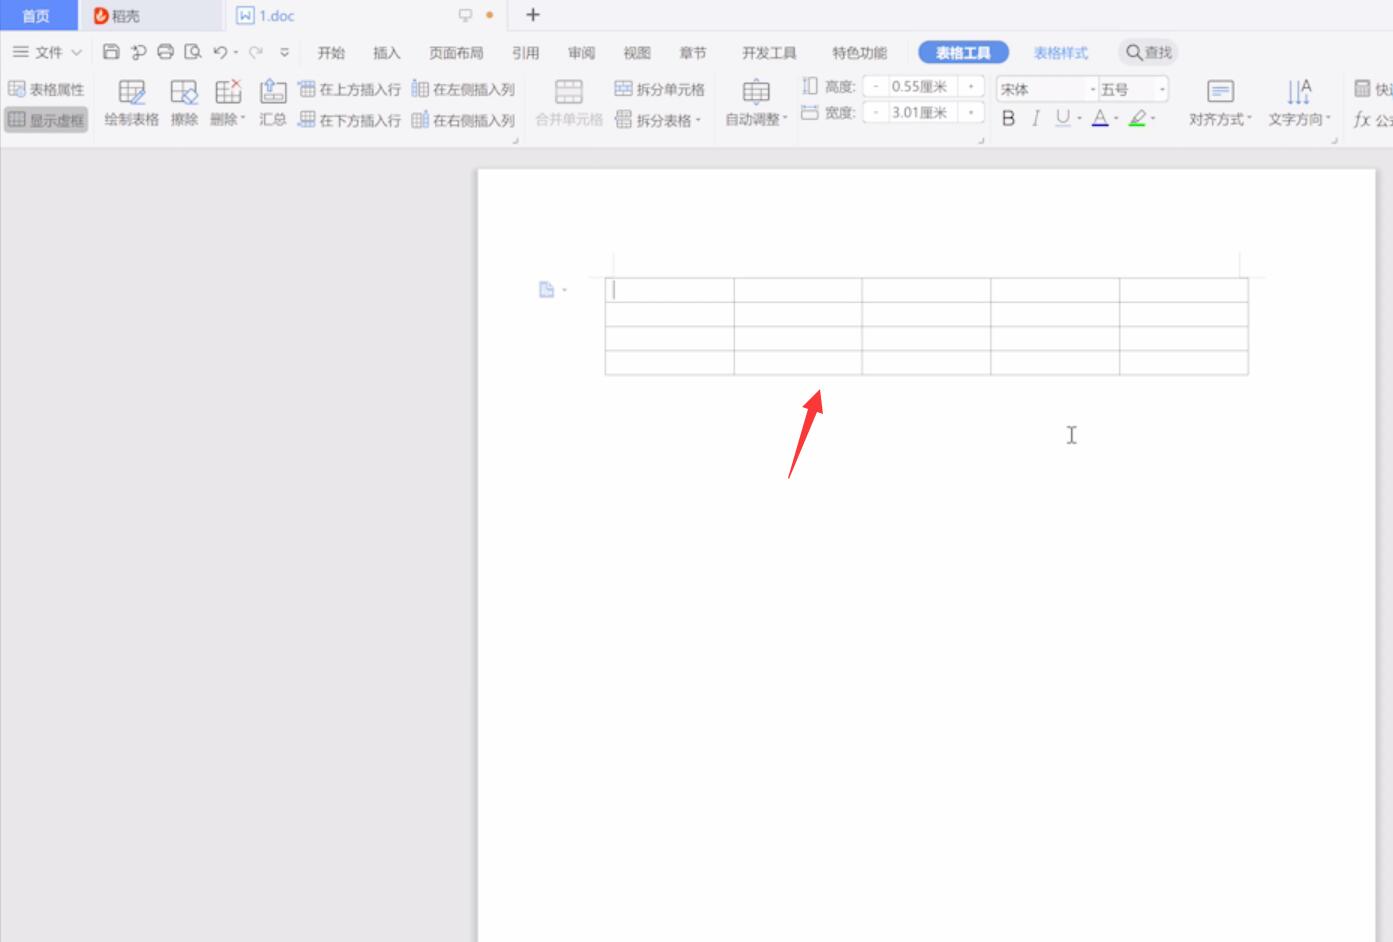The image size is (1393, 942).
Task: Switch to 首页 home window tab
Action: pyautogui.click(x=38, y=15)
